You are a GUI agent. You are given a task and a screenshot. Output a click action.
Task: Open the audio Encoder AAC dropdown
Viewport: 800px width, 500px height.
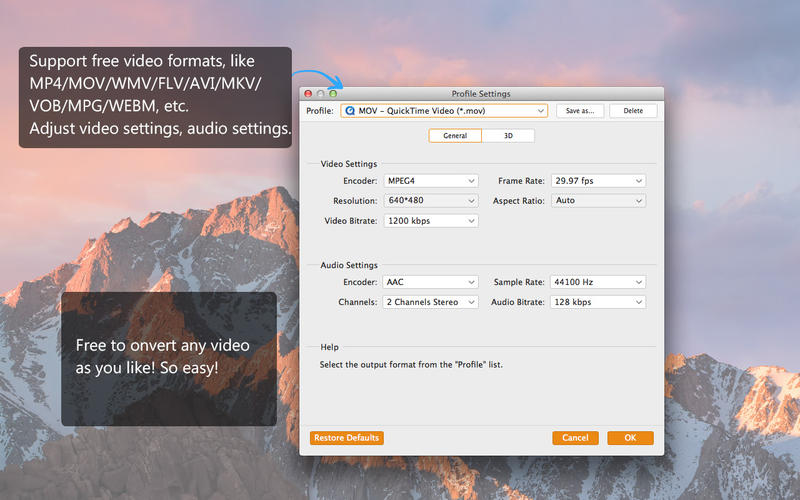click(431, 282)
